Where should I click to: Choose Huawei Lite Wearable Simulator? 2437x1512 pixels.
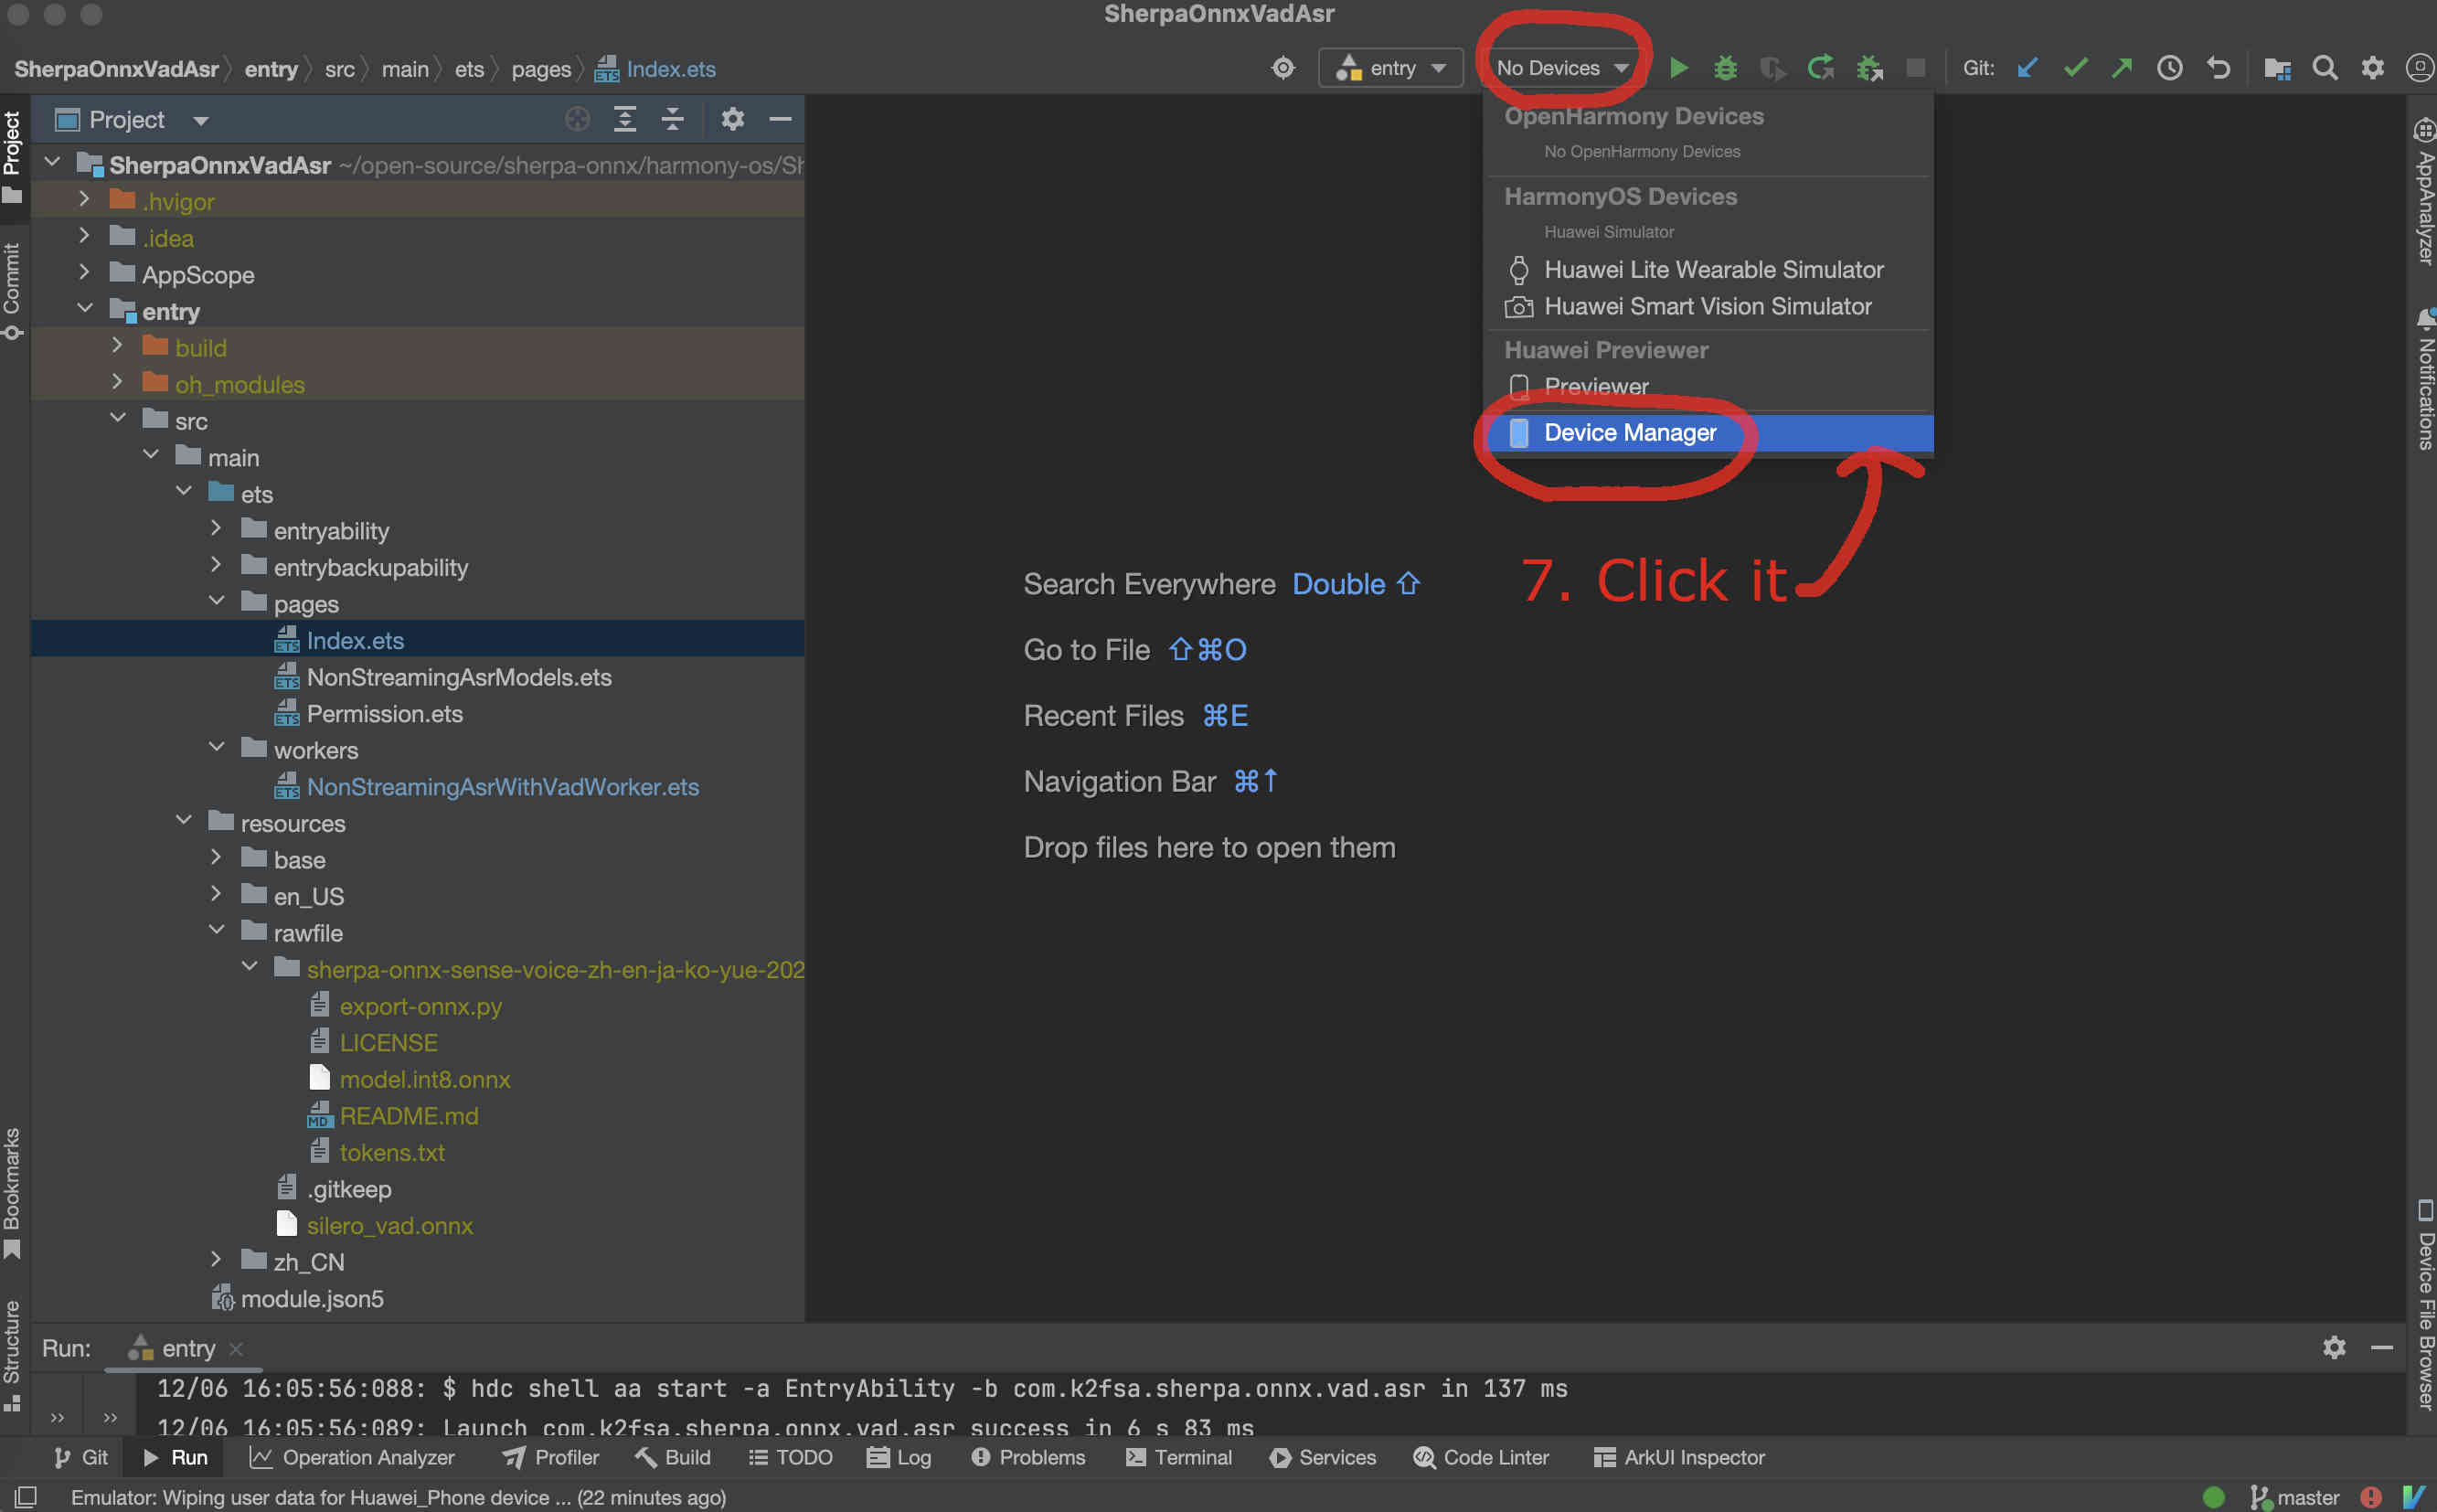coord(1709,270)
